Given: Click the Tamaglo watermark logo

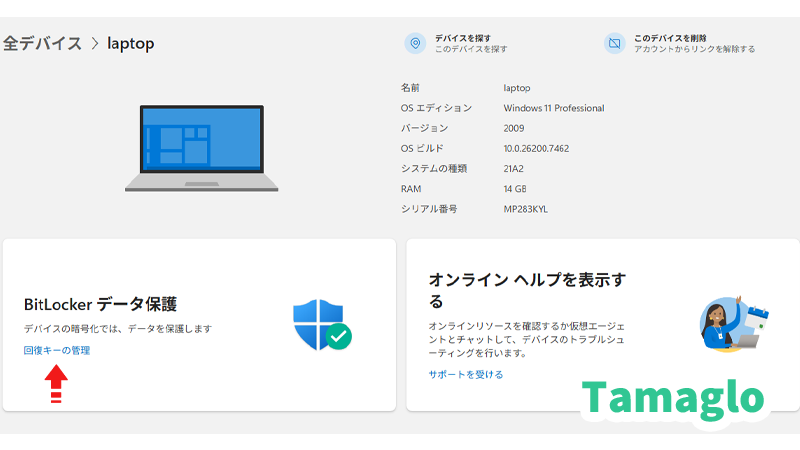Looking at the screenshot, I should point(674,398).
